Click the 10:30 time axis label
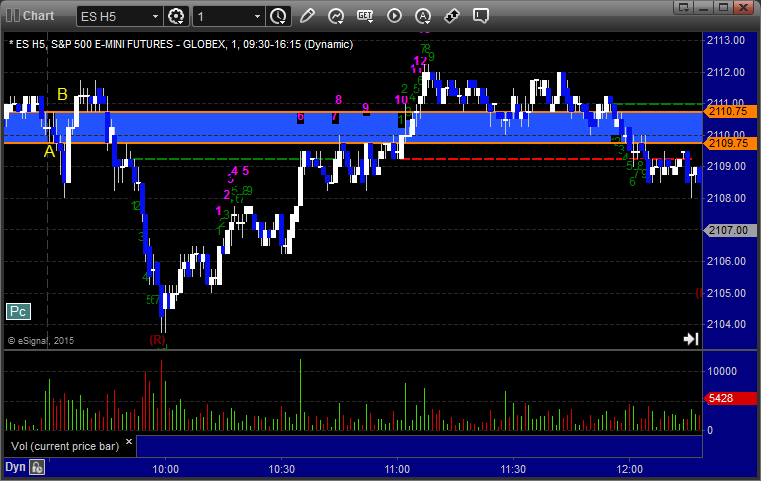761x481 pixels. [281, 469]
